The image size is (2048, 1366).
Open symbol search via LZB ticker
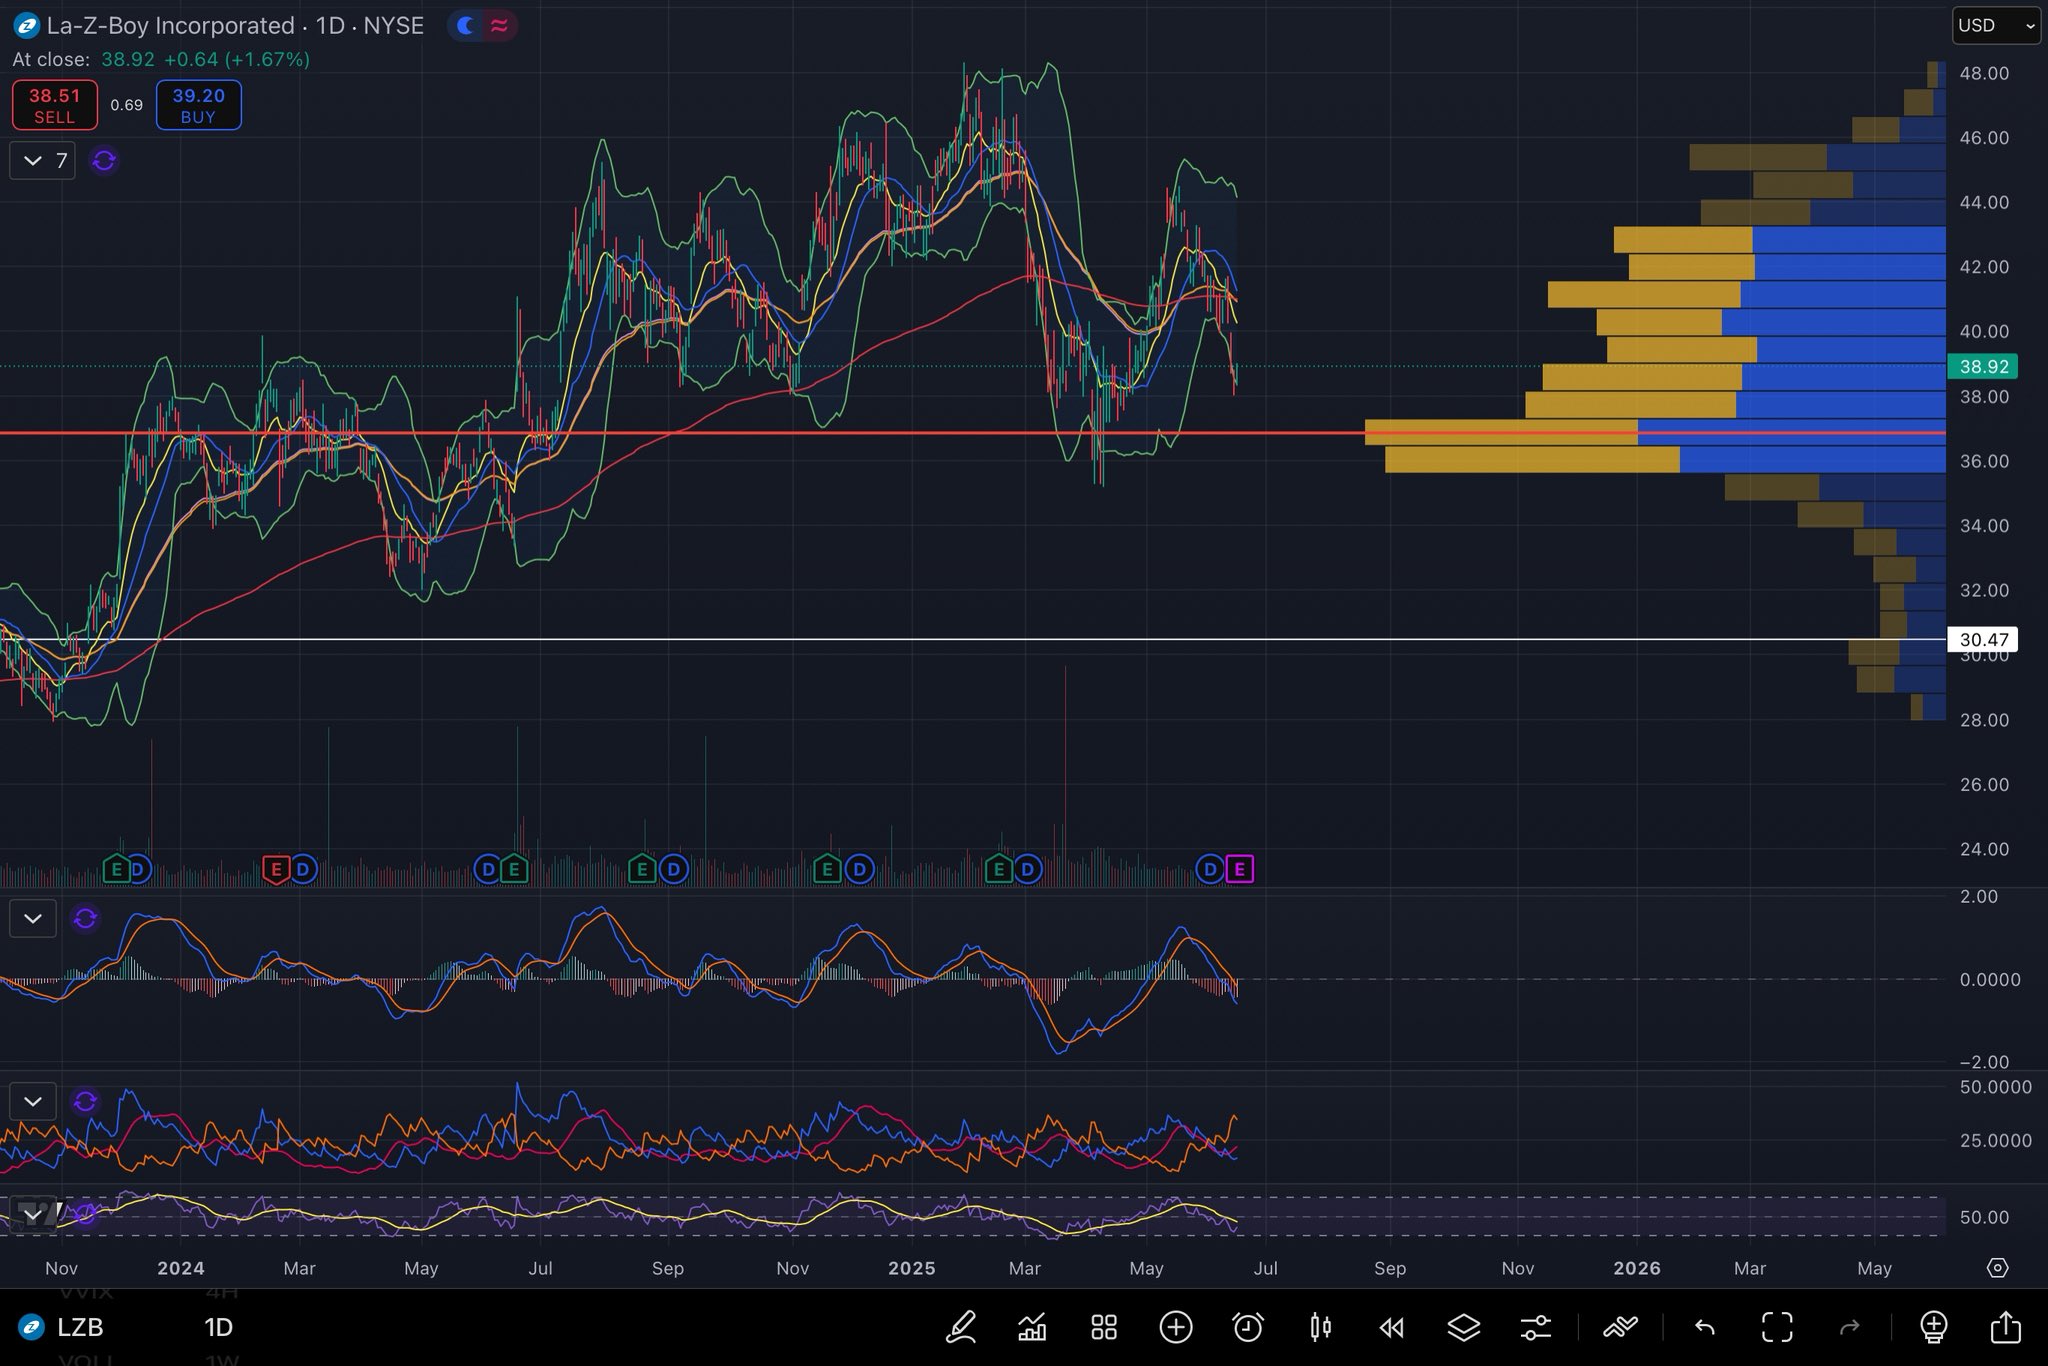tap(80, 1327)
